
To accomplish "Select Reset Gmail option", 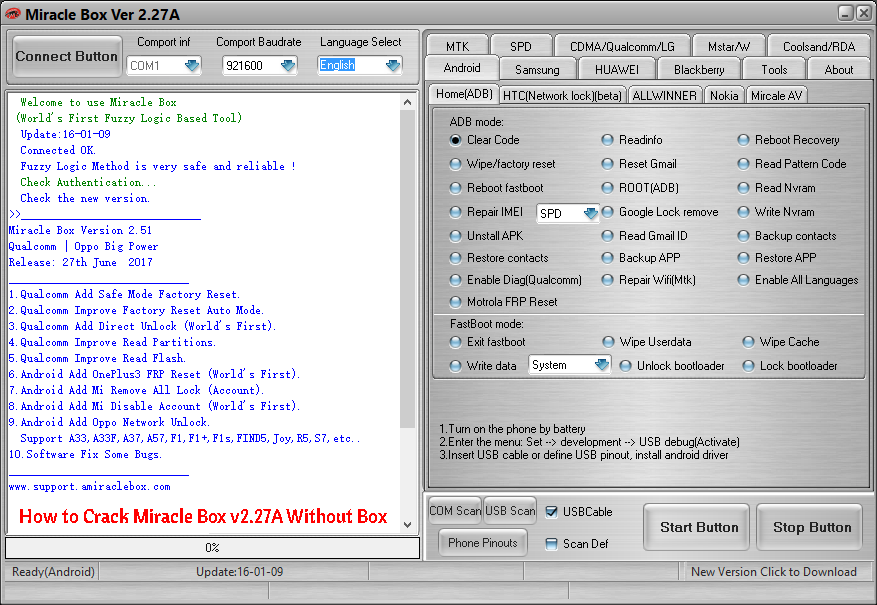I will pos(607,164).
